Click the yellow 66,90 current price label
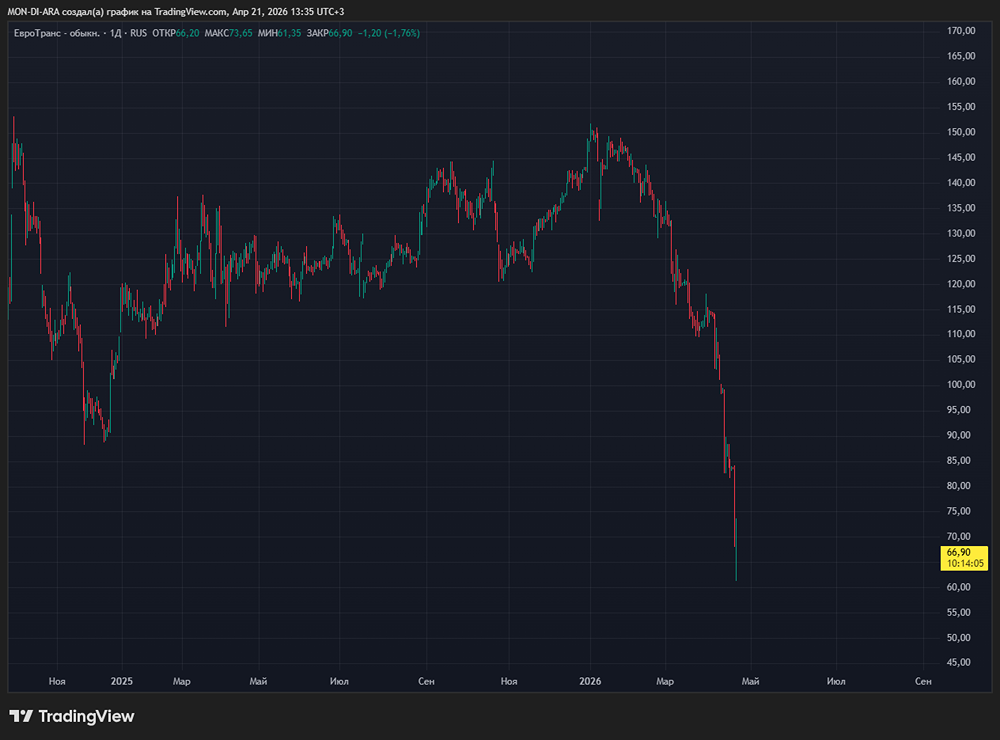The width and height of the screenshot is (1000, 740). coord(959,552)
